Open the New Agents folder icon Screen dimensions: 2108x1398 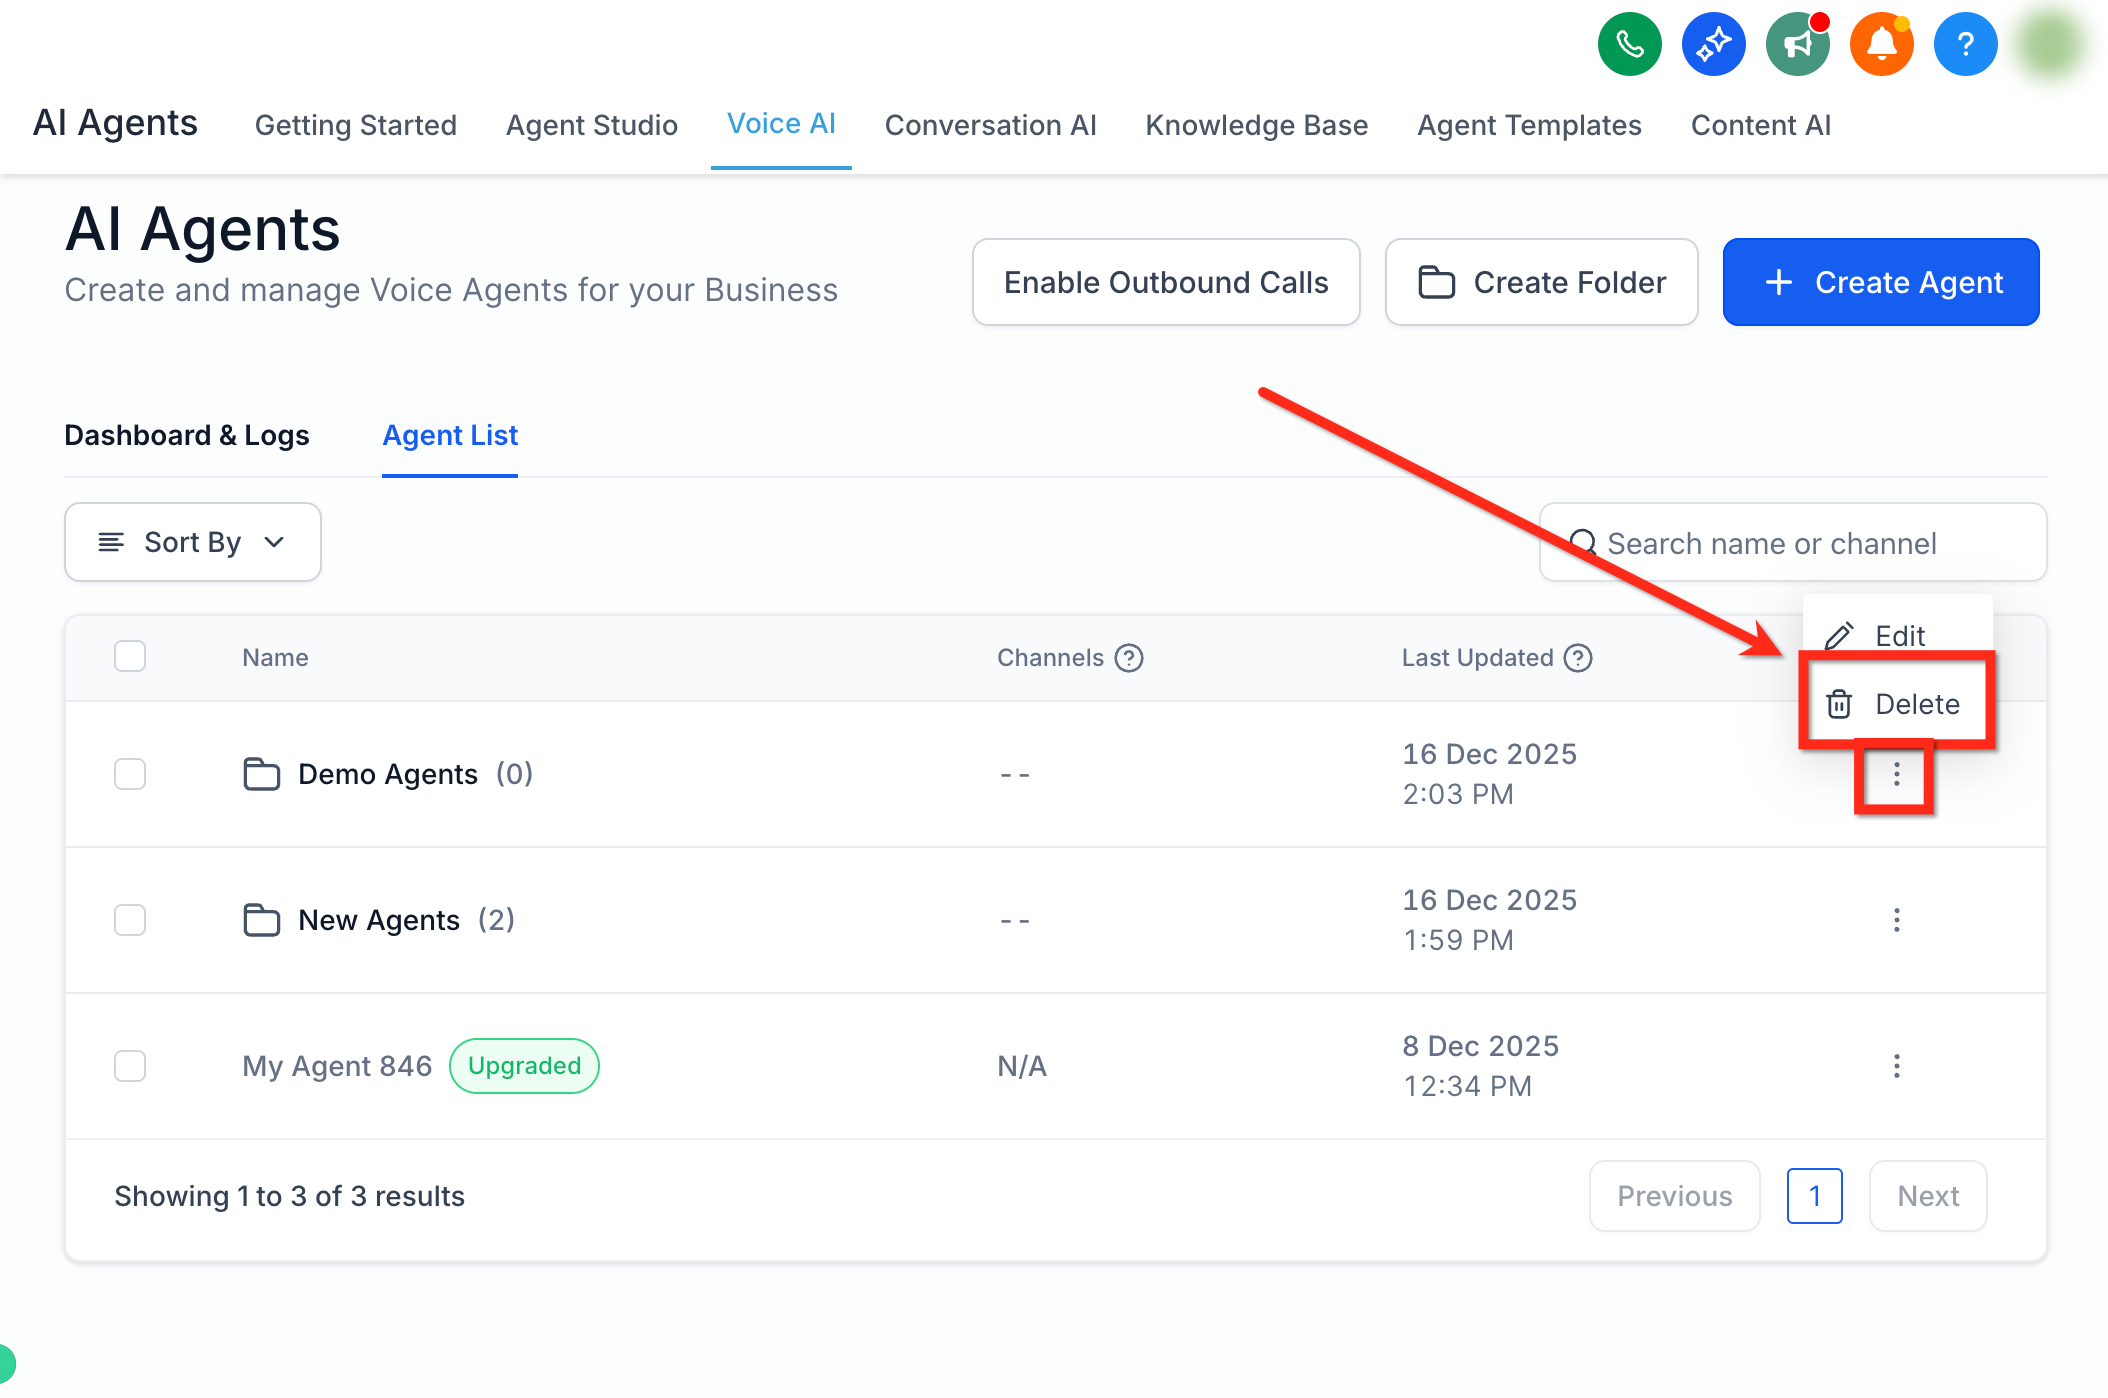coord(262,920)
